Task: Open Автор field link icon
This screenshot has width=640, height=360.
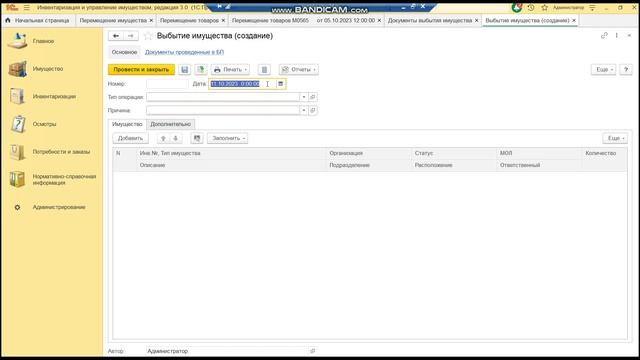Action: [x=313, y=351]
